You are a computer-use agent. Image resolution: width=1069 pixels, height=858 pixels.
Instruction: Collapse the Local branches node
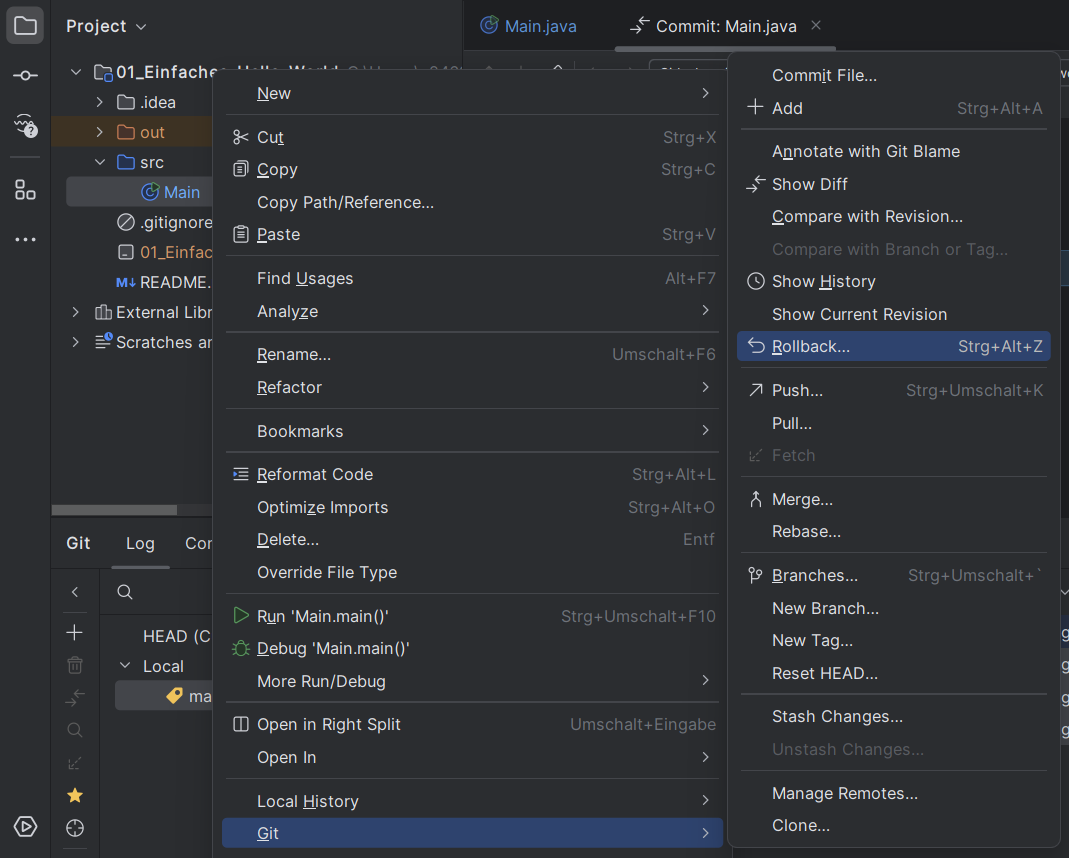[125, 666]
